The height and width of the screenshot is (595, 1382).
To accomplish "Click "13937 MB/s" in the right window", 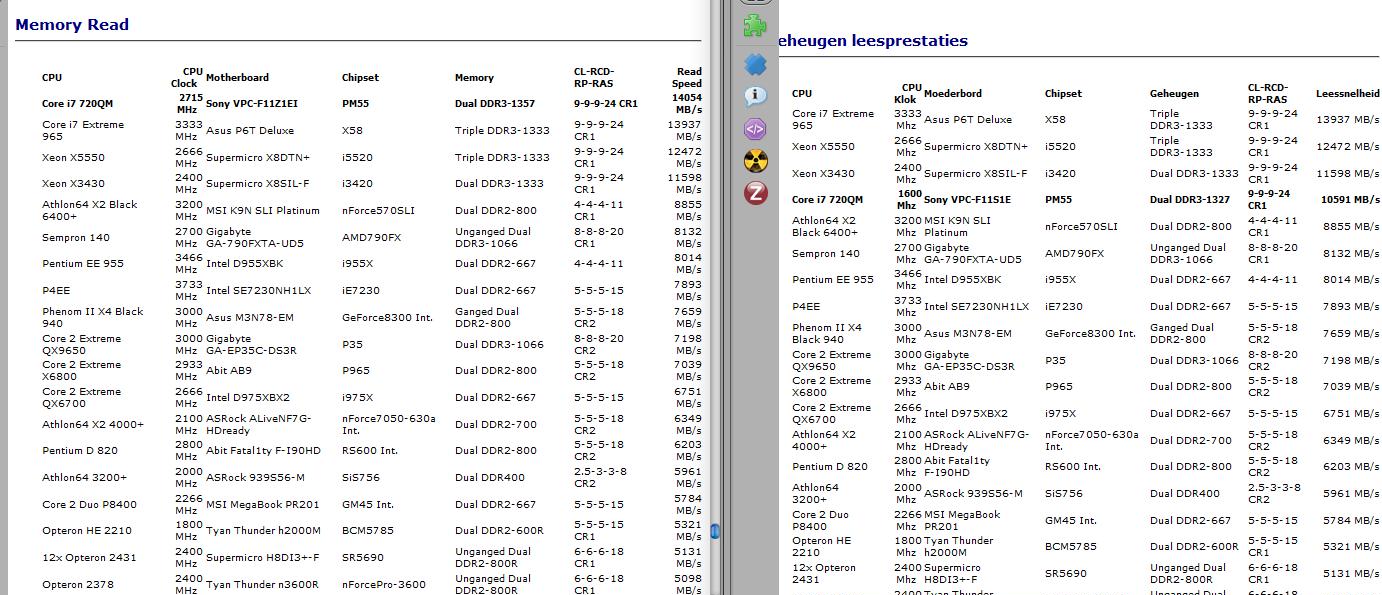I will 1348,120.
